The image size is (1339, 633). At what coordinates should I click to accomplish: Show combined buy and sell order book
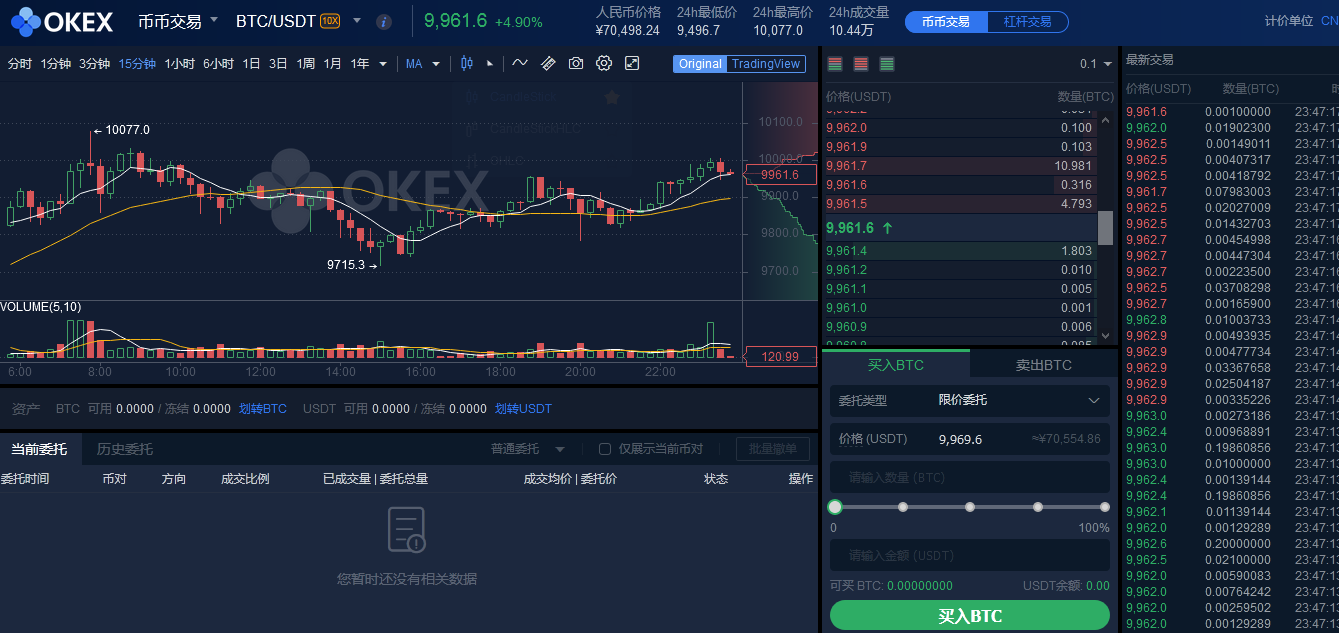(x=835, y=63)
